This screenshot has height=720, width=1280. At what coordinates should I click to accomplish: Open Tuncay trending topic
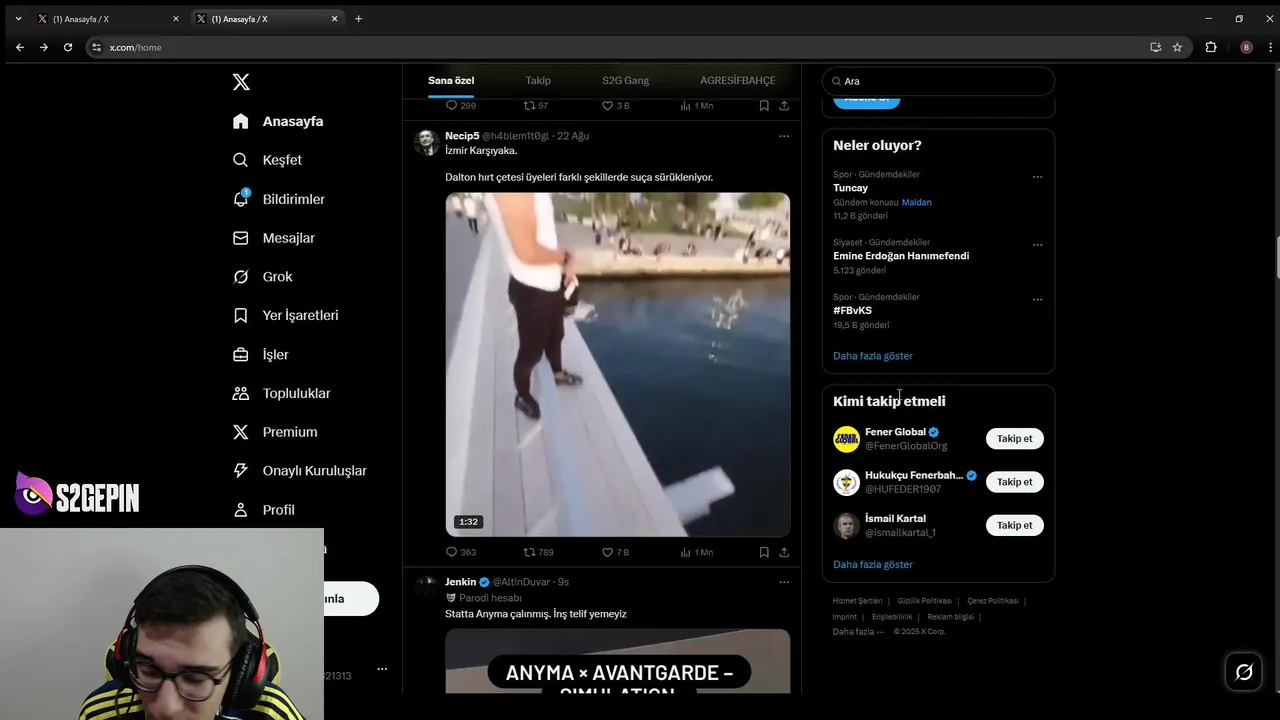[850, 188]
